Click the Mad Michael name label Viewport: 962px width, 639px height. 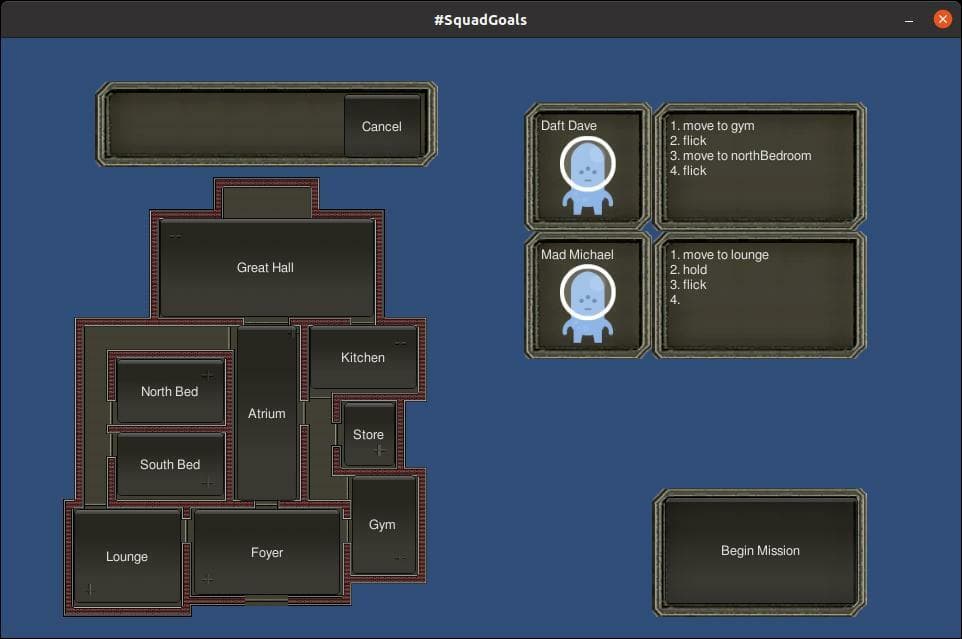(x=577, y=254)
